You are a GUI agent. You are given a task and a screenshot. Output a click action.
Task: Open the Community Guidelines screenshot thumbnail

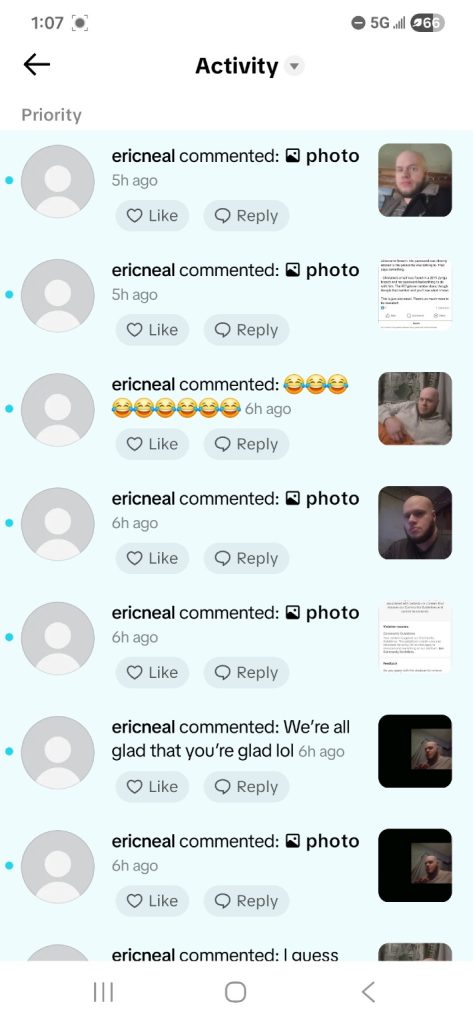pyautogui.click(x=415, y=637)
